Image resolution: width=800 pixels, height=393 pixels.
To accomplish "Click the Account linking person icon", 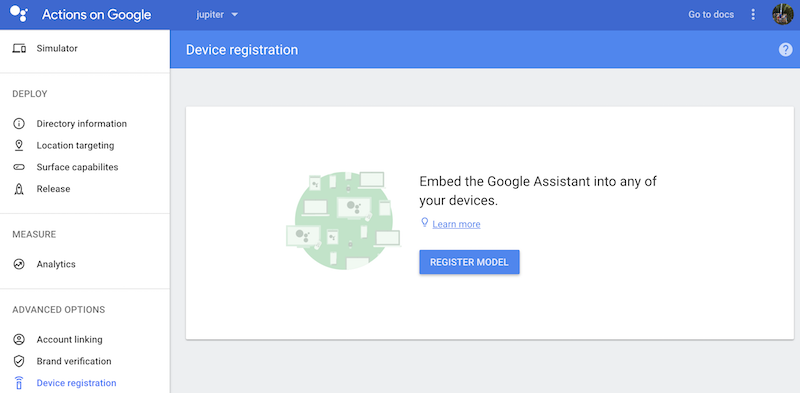I will pos(19,339).
